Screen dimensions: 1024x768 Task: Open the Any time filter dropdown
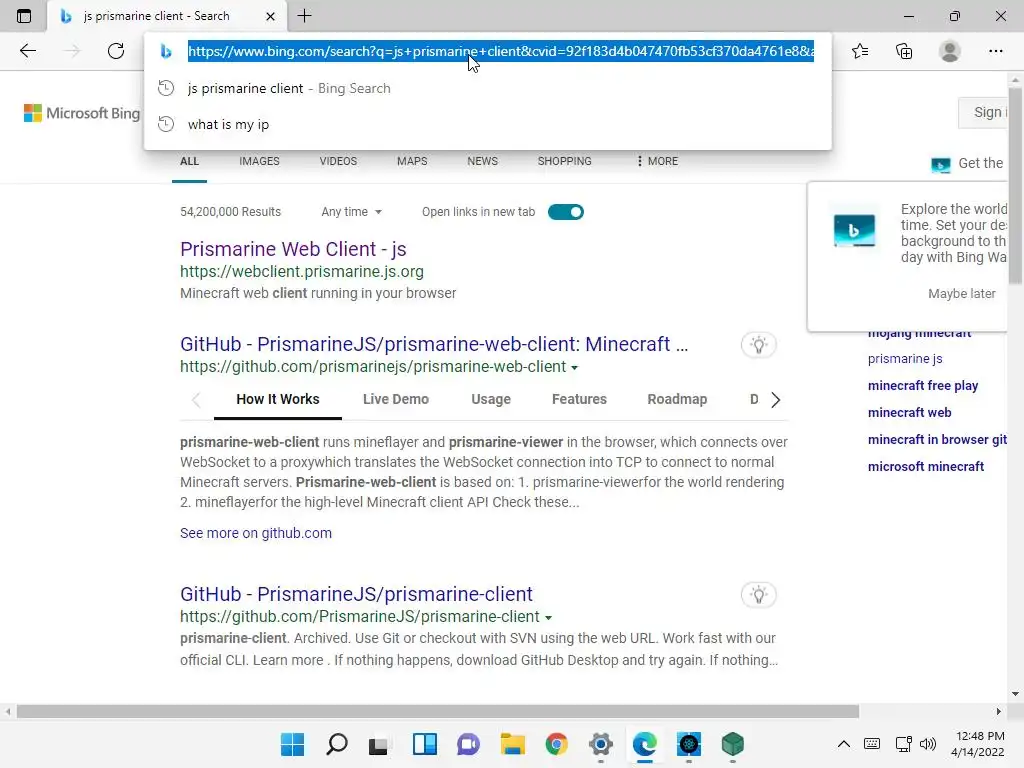(x=351, y=212)
